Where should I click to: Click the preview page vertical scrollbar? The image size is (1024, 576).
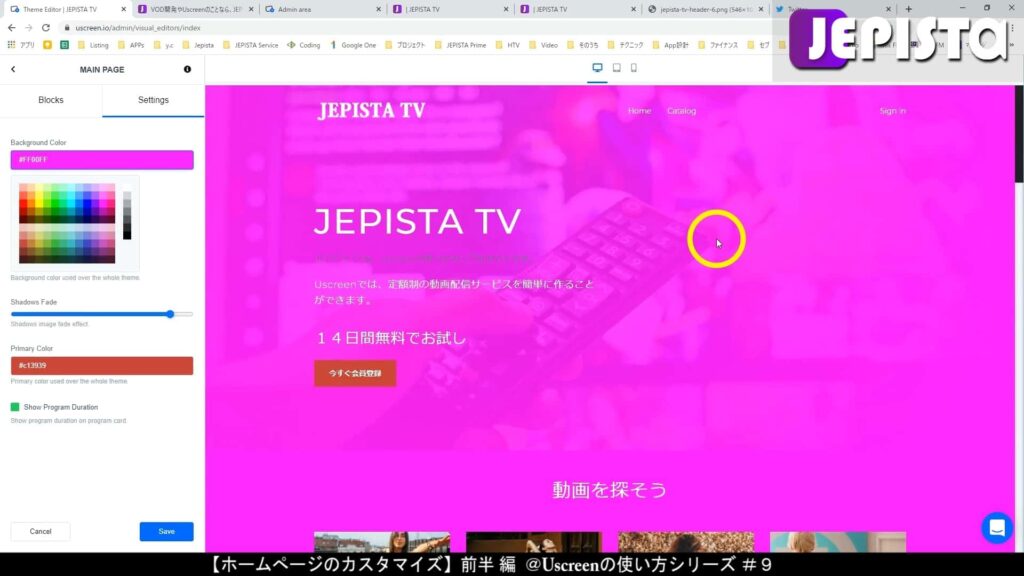(x=1019, y=134)
